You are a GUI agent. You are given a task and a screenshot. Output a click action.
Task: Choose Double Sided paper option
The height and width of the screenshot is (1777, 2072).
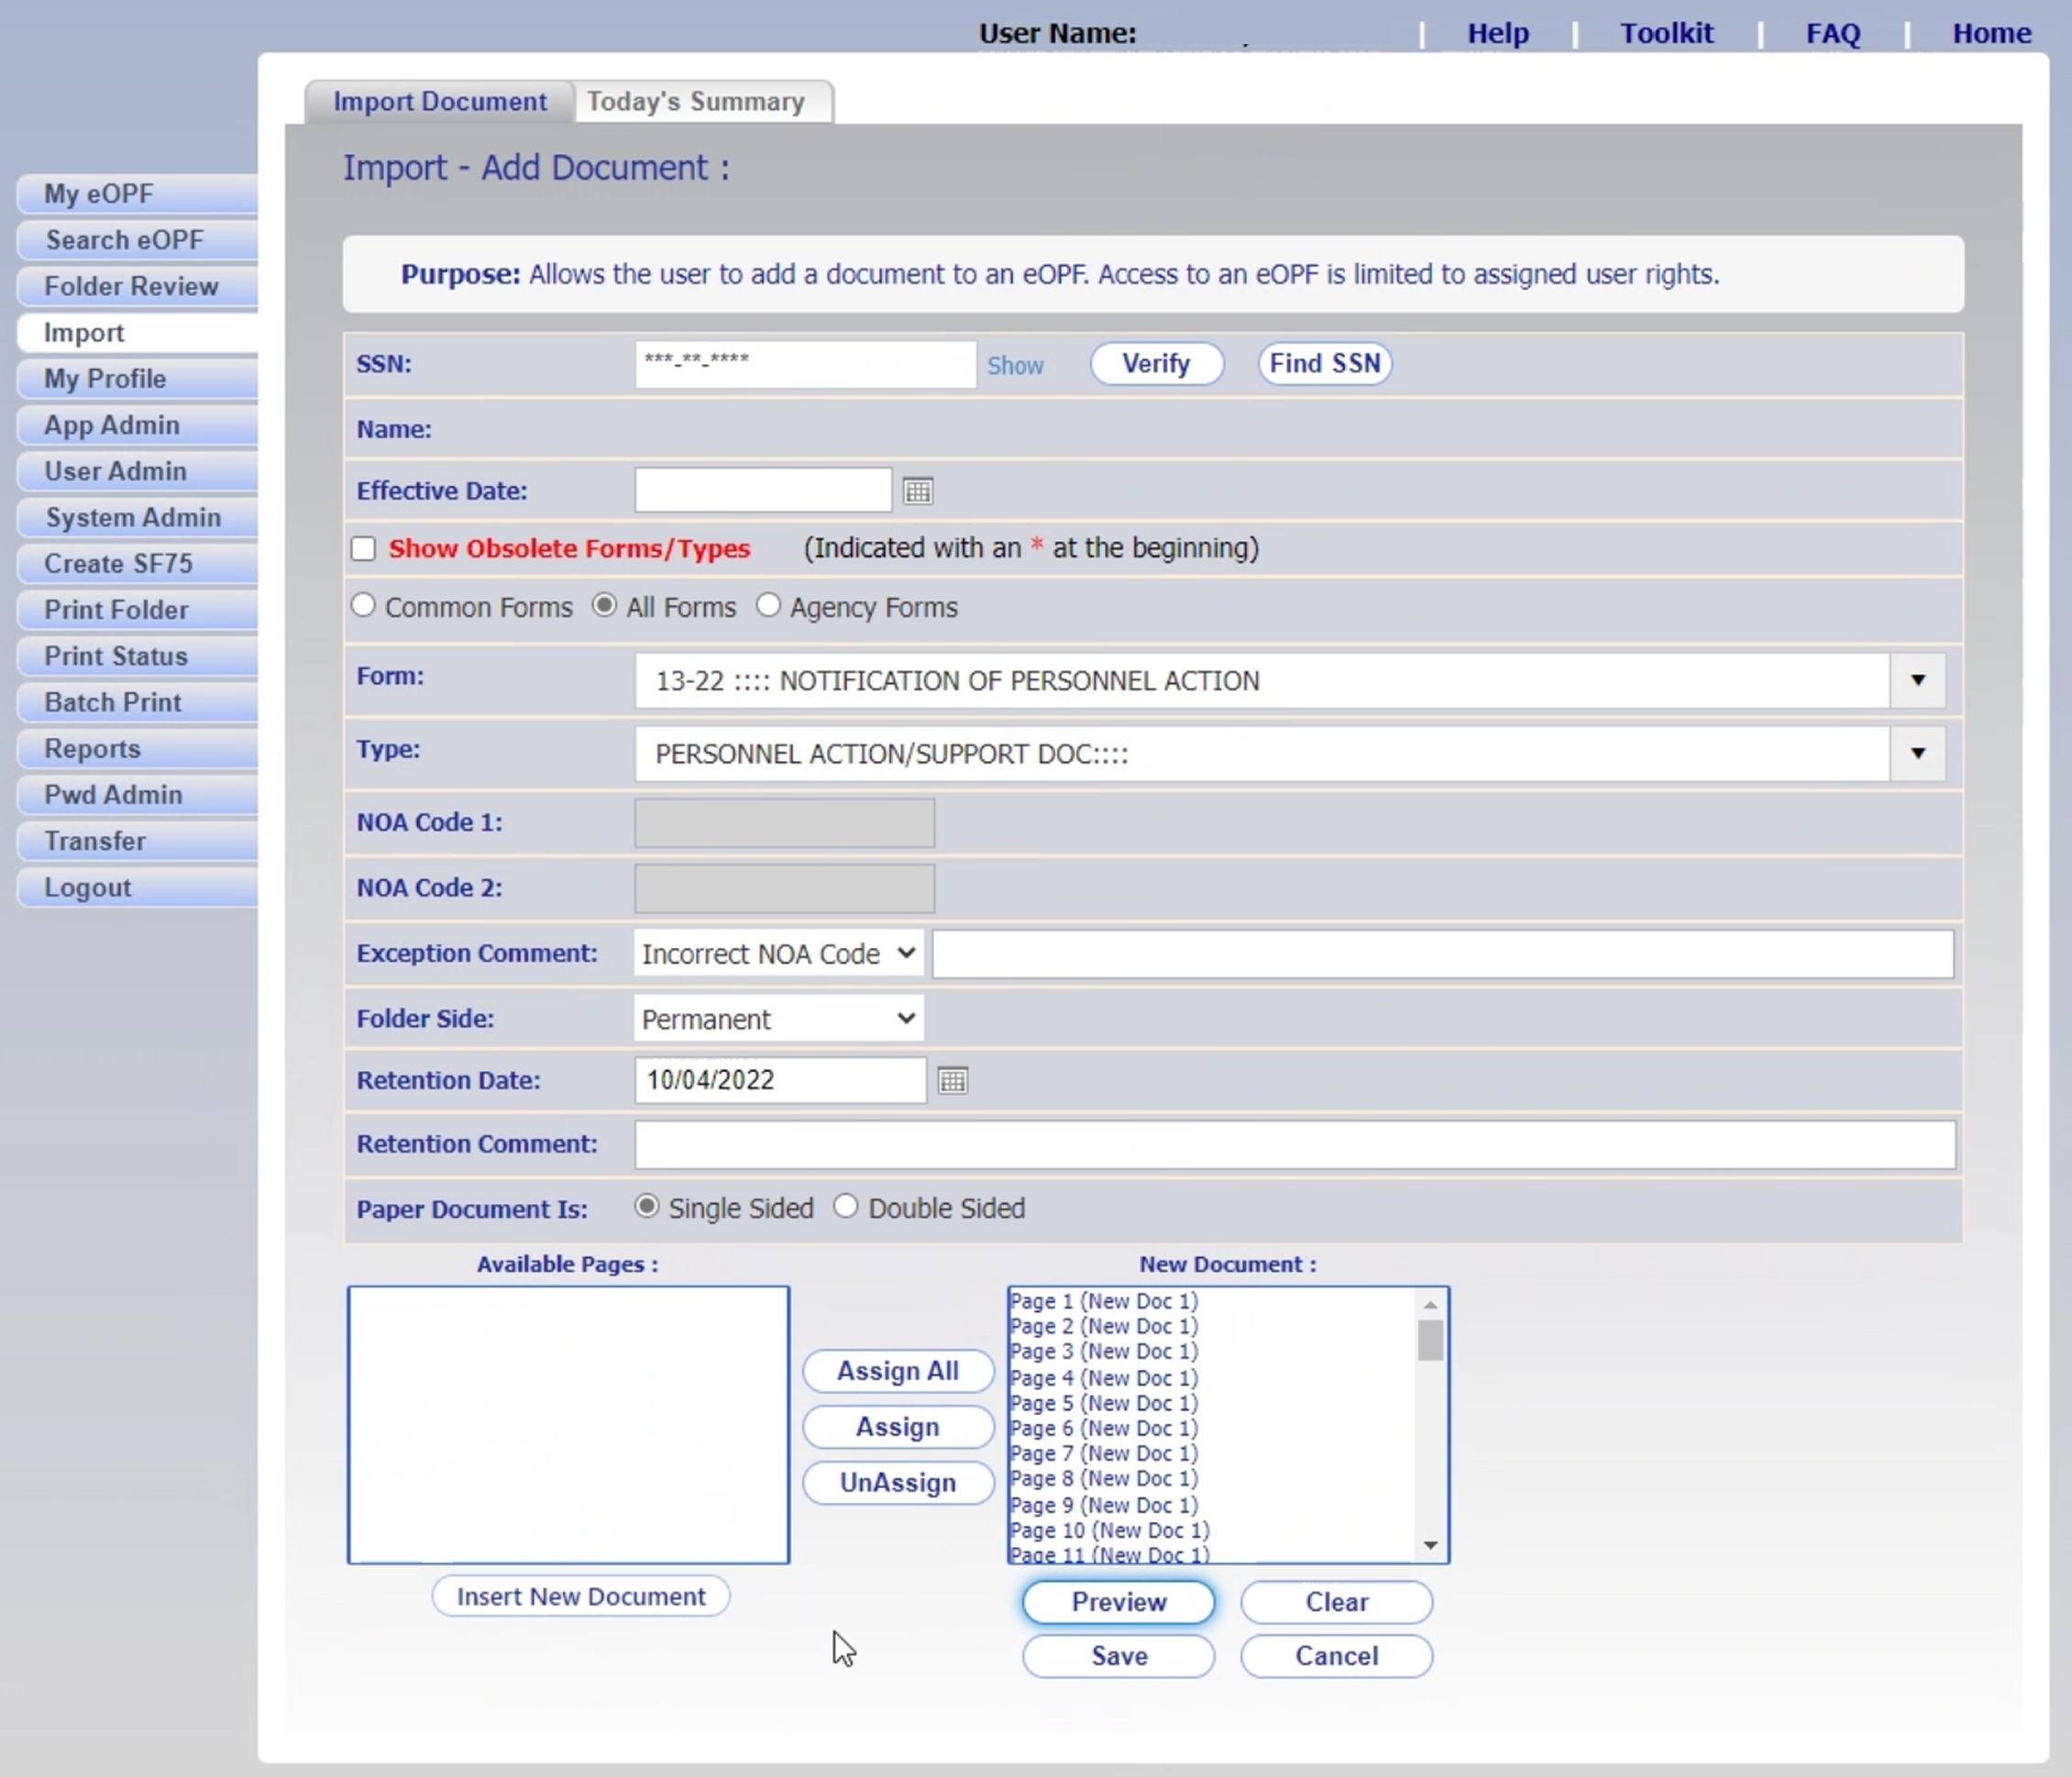[846, 1207]
